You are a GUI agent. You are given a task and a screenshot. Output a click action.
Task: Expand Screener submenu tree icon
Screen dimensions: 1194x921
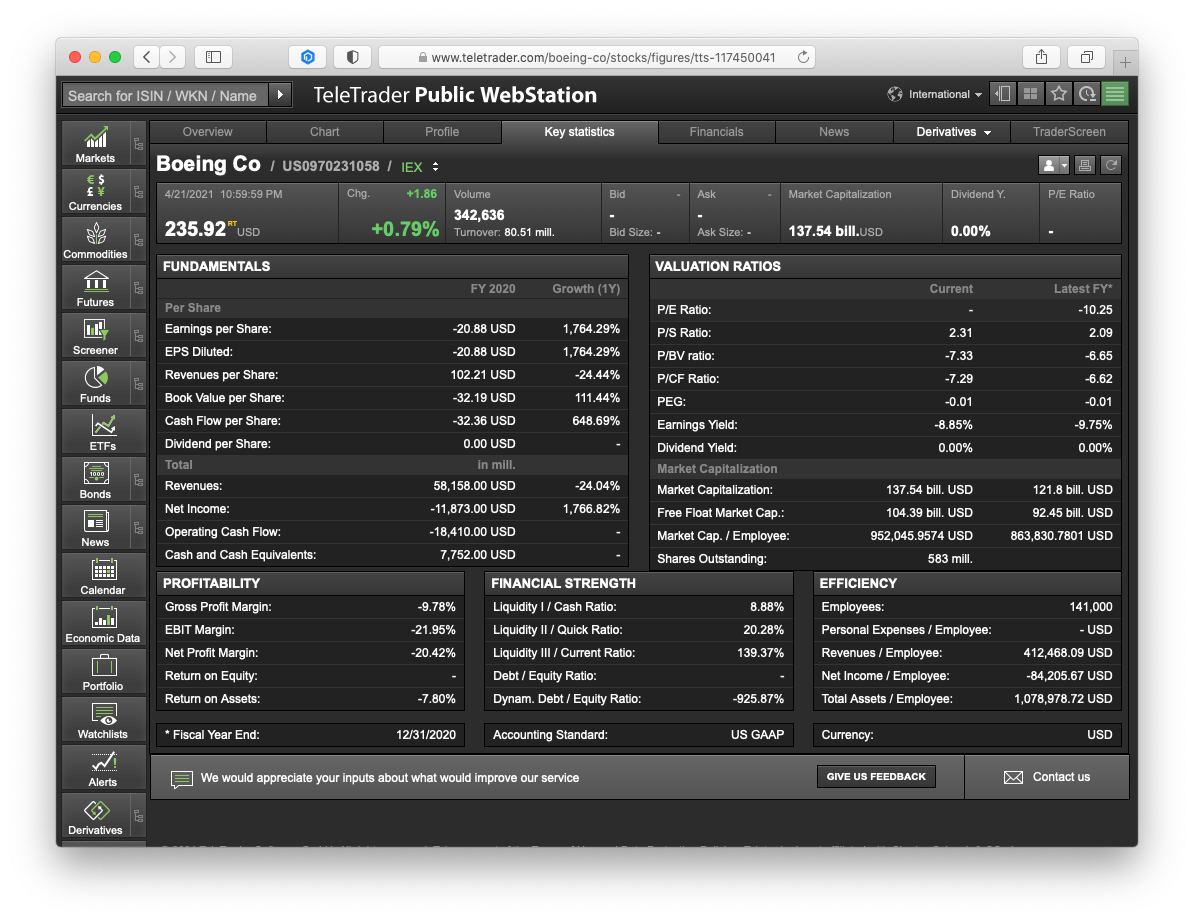138,336
